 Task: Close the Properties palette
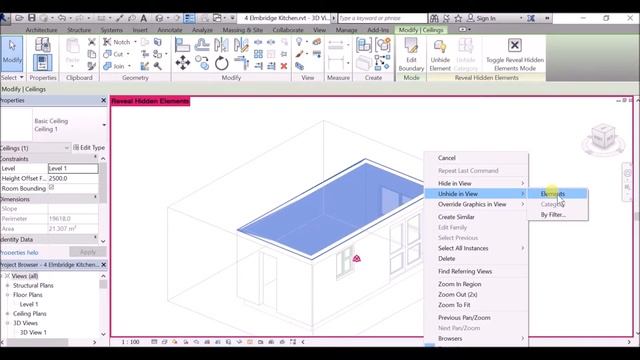pos(103,100)
